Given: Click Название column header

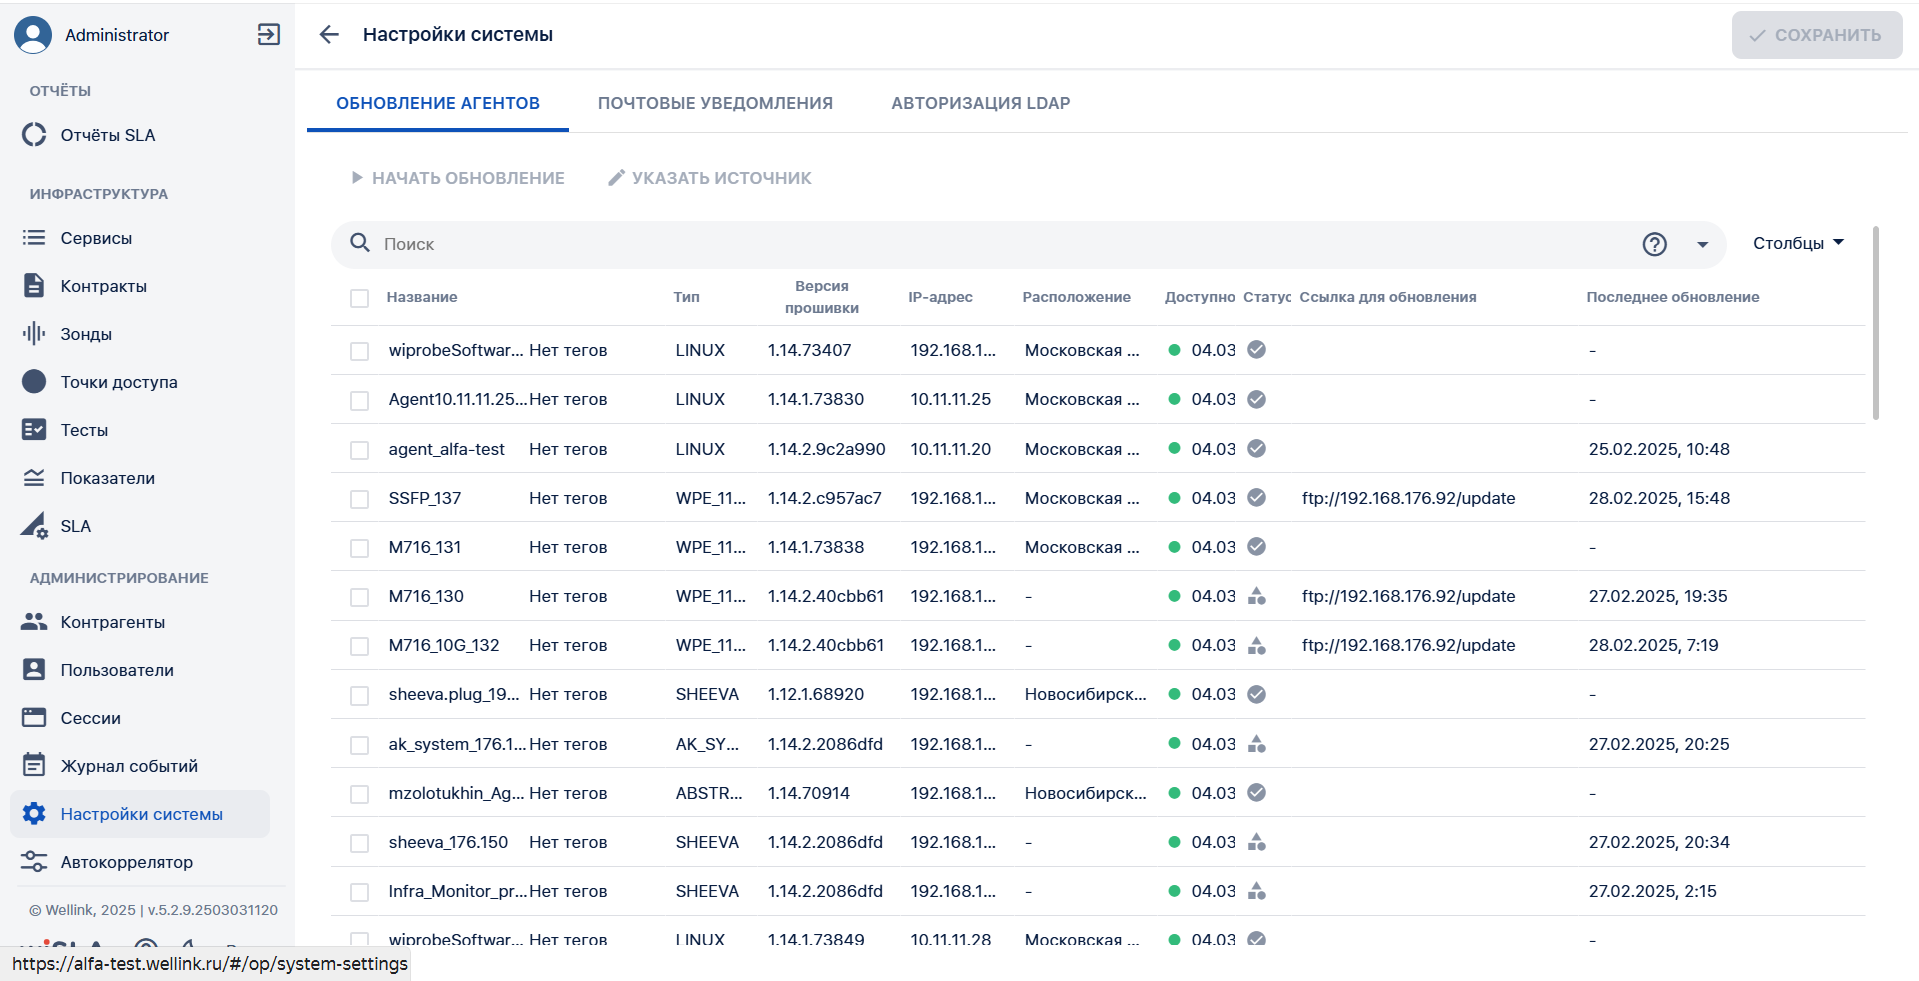Looking at the screenshot, I should pyautogui.click(x=422, y=297).
